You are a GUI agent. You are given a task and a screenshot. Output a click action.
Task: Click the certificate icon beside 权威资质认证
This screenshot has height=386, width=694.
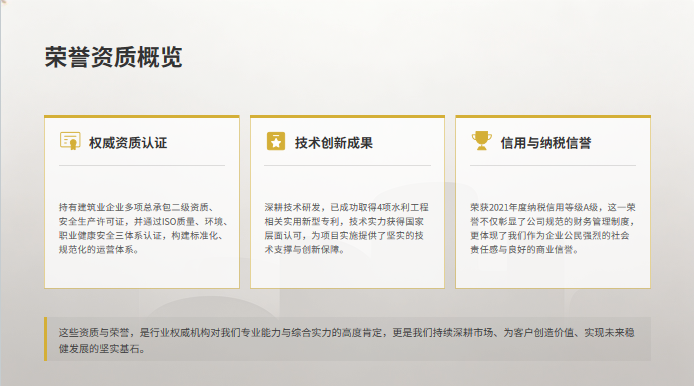[70, 141]
